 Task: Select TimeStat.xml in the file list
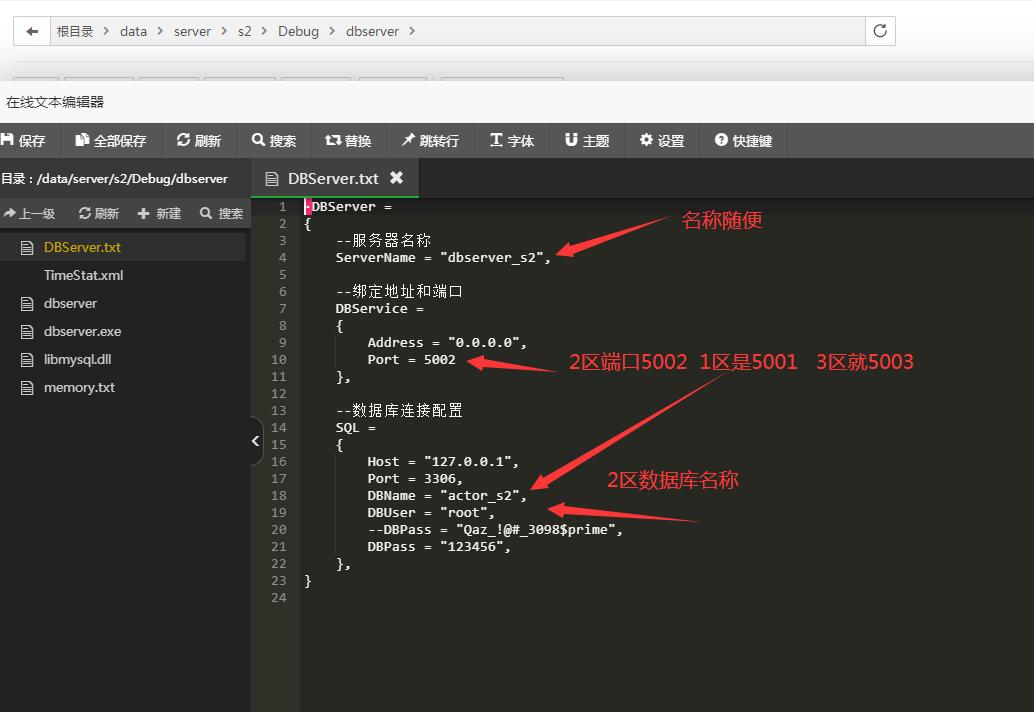click(83, 275)
